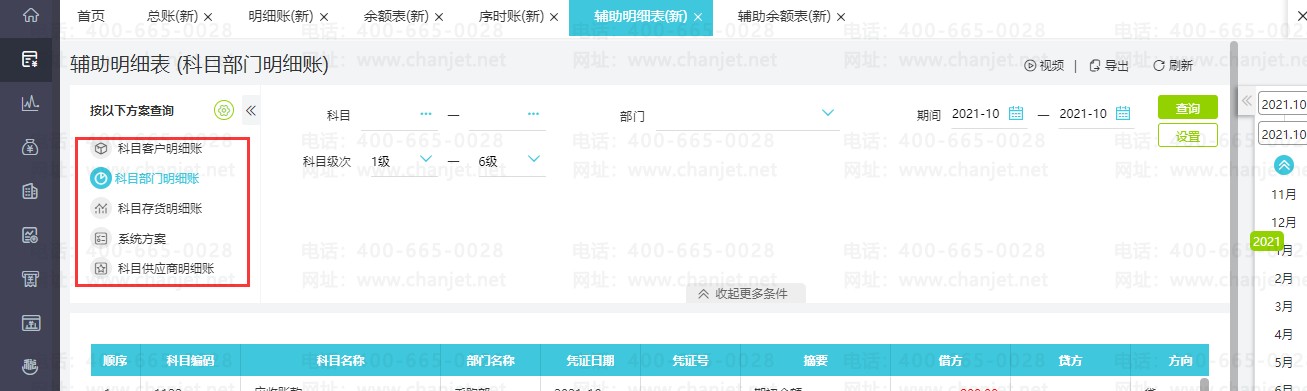Image resolution: width=1307 pixels, height=391 pixels.
Task: Click the 科目编码 column header
Action: coord(190,360)
